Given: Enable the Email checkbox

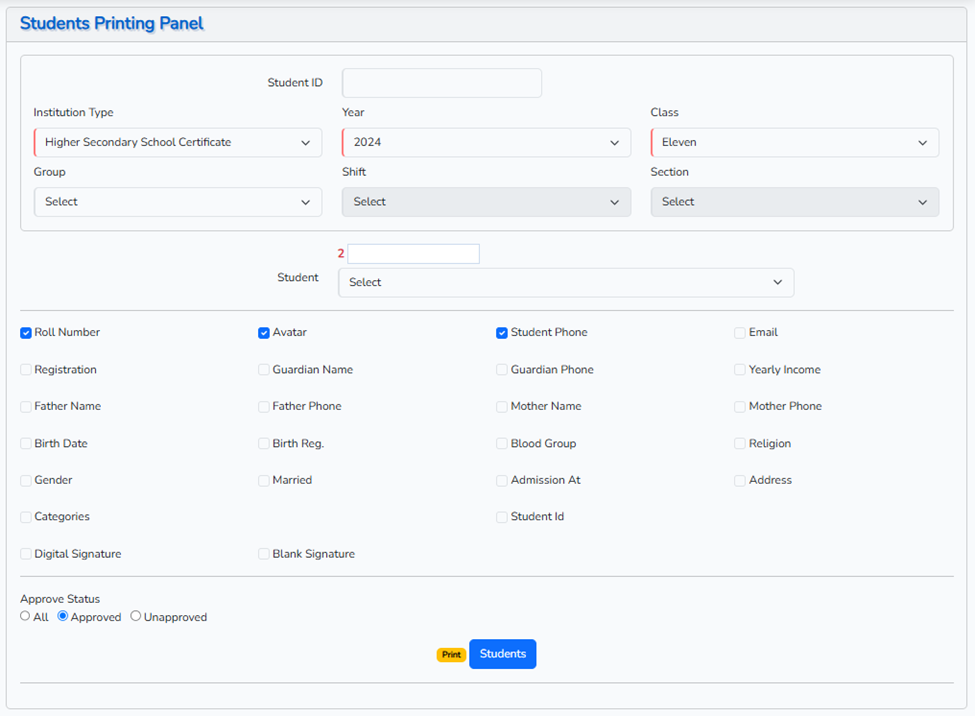Looking at the screenshot, I should (740, 333).
